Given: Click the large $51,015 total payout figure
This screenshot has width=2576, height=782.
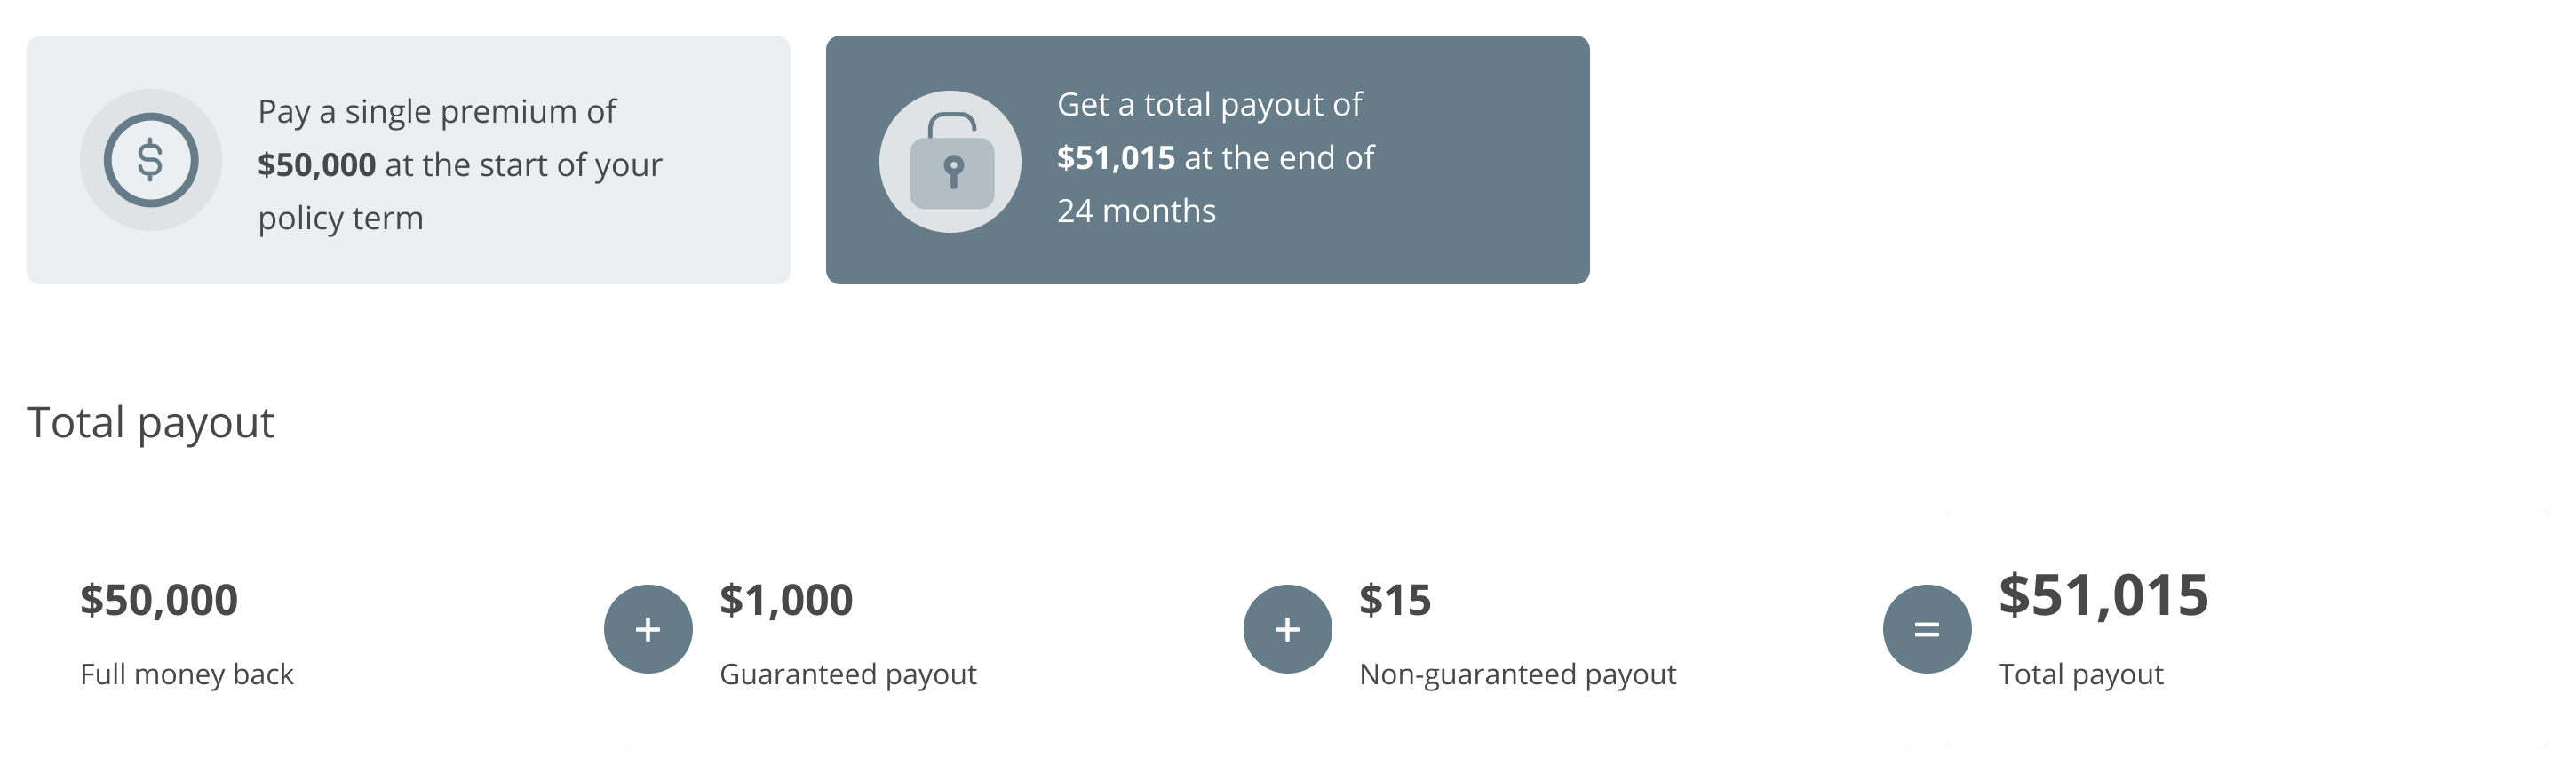Looking at the screenshot, I should click(2103, 595).
